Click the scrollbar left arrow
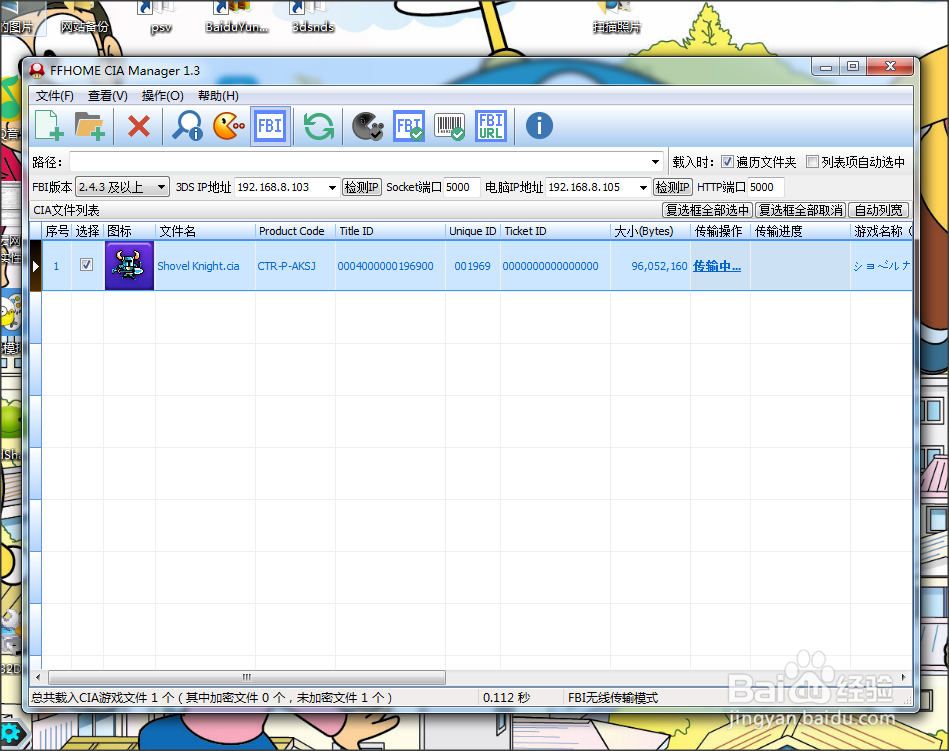The width and height of the screenshot is (949, 751). (39, 677)
